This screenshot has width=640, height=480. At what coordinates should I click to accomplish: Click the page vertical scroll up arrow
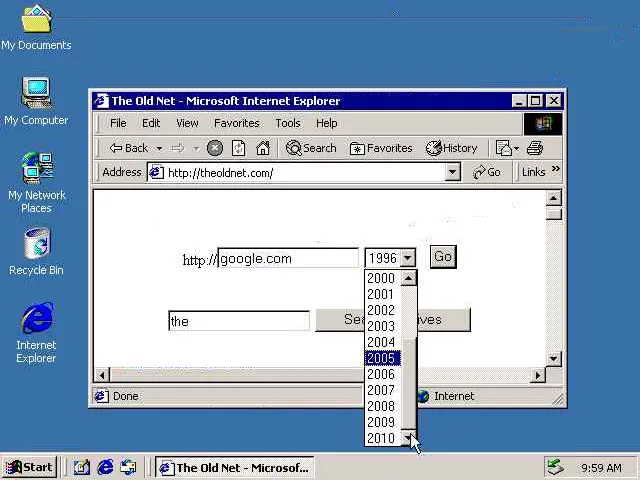click(x=553, y=198)
